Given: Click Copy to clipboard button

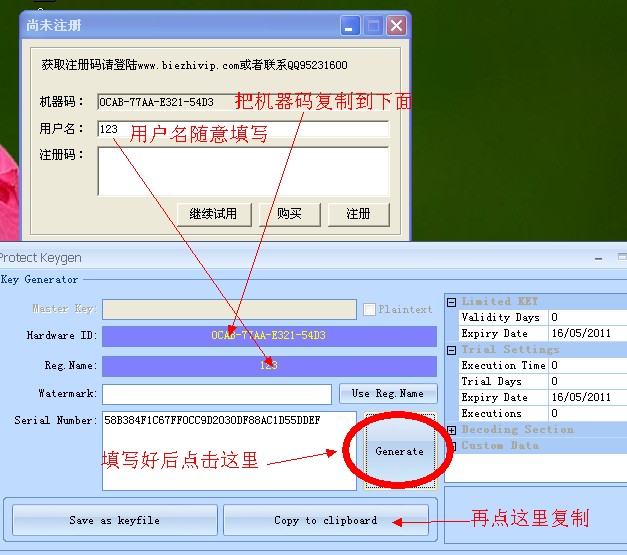Looking at the screenshot, I should 325,520.
